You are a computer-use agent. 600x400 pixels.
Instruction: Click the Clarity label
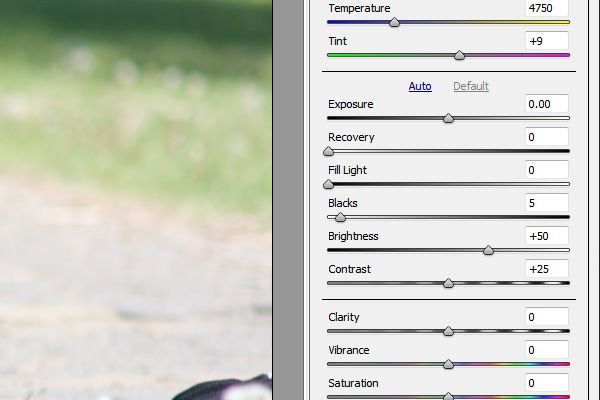coord(344,317)
